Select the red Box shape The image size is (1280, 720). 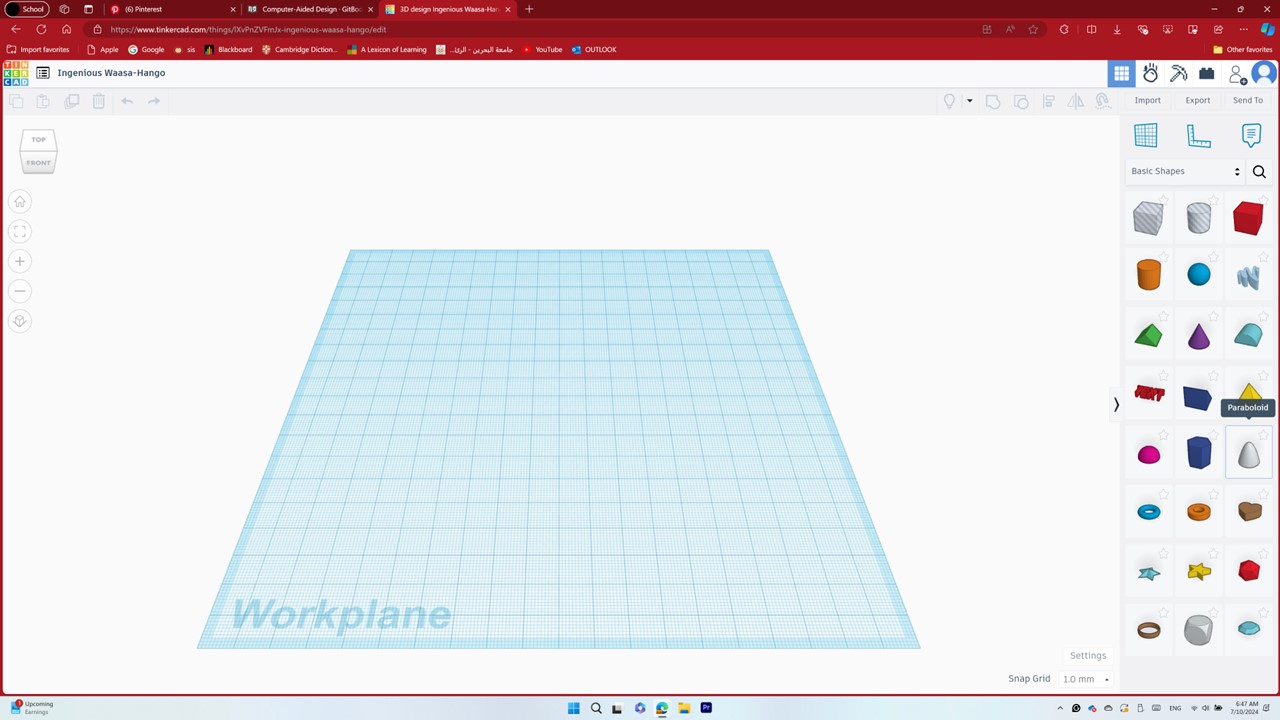tap(1248, 218)
